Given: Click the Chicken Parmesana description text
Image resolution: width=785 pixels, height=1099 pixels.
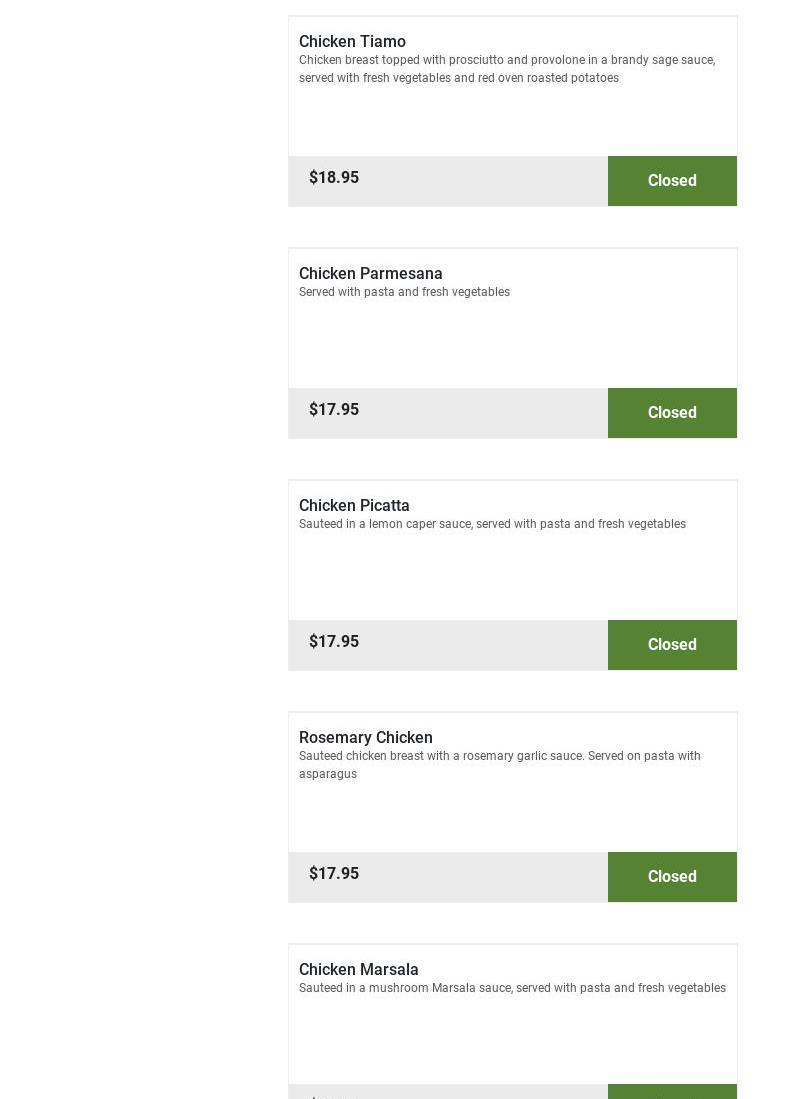Looking at the screenshot, I should [x=404, y=292].
